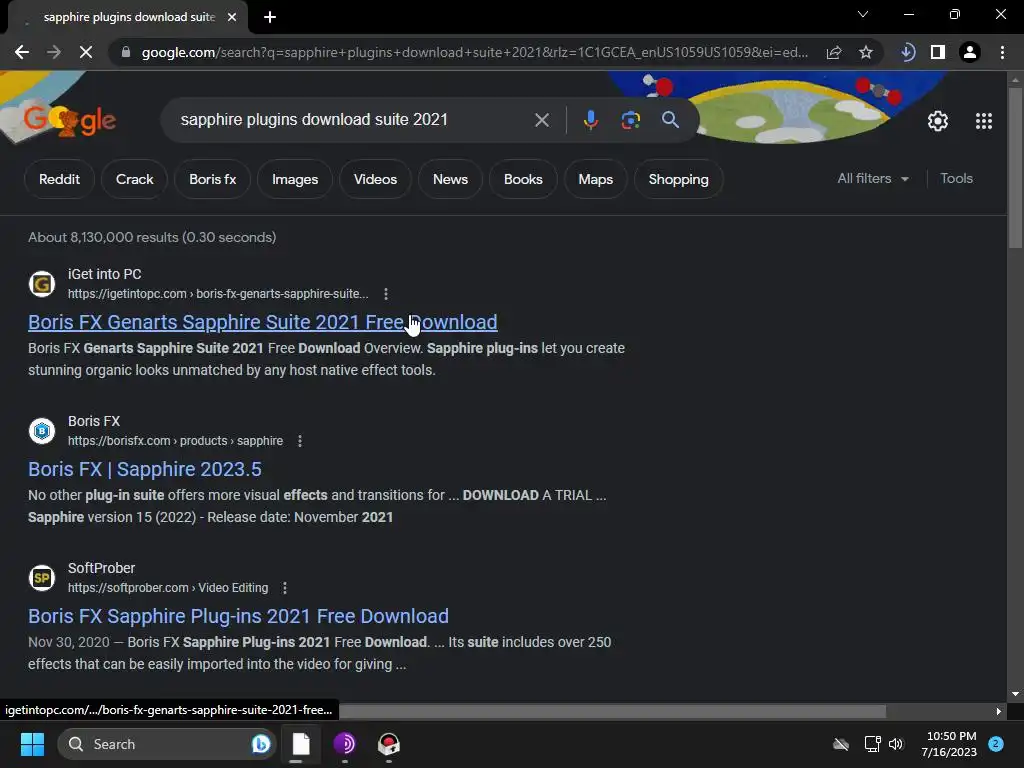Filter results by Reddit
This screenshot has height=768, width=1024.
pos(59,179)
